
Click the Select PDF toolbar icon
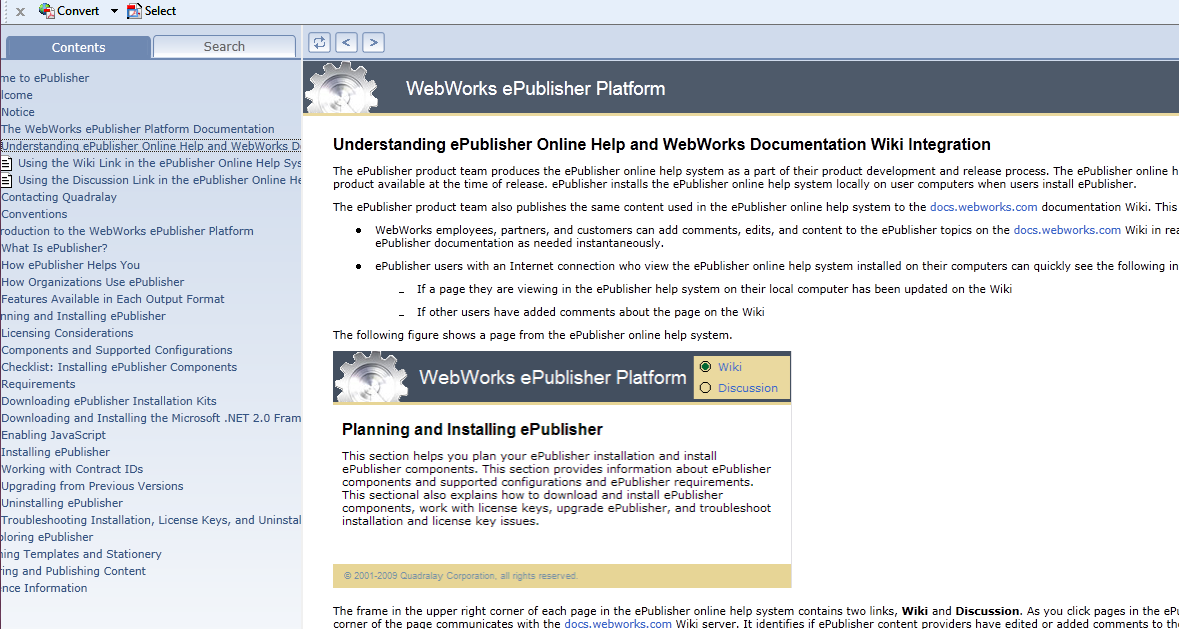coord(134,11)
